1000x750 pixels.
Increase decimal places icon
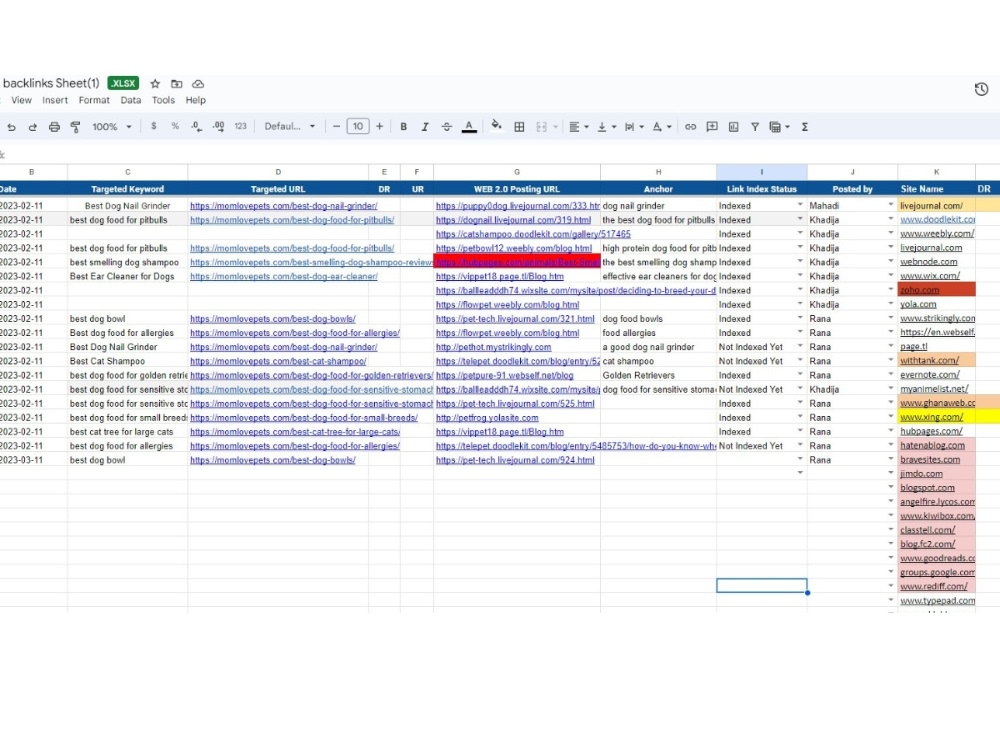218,126
